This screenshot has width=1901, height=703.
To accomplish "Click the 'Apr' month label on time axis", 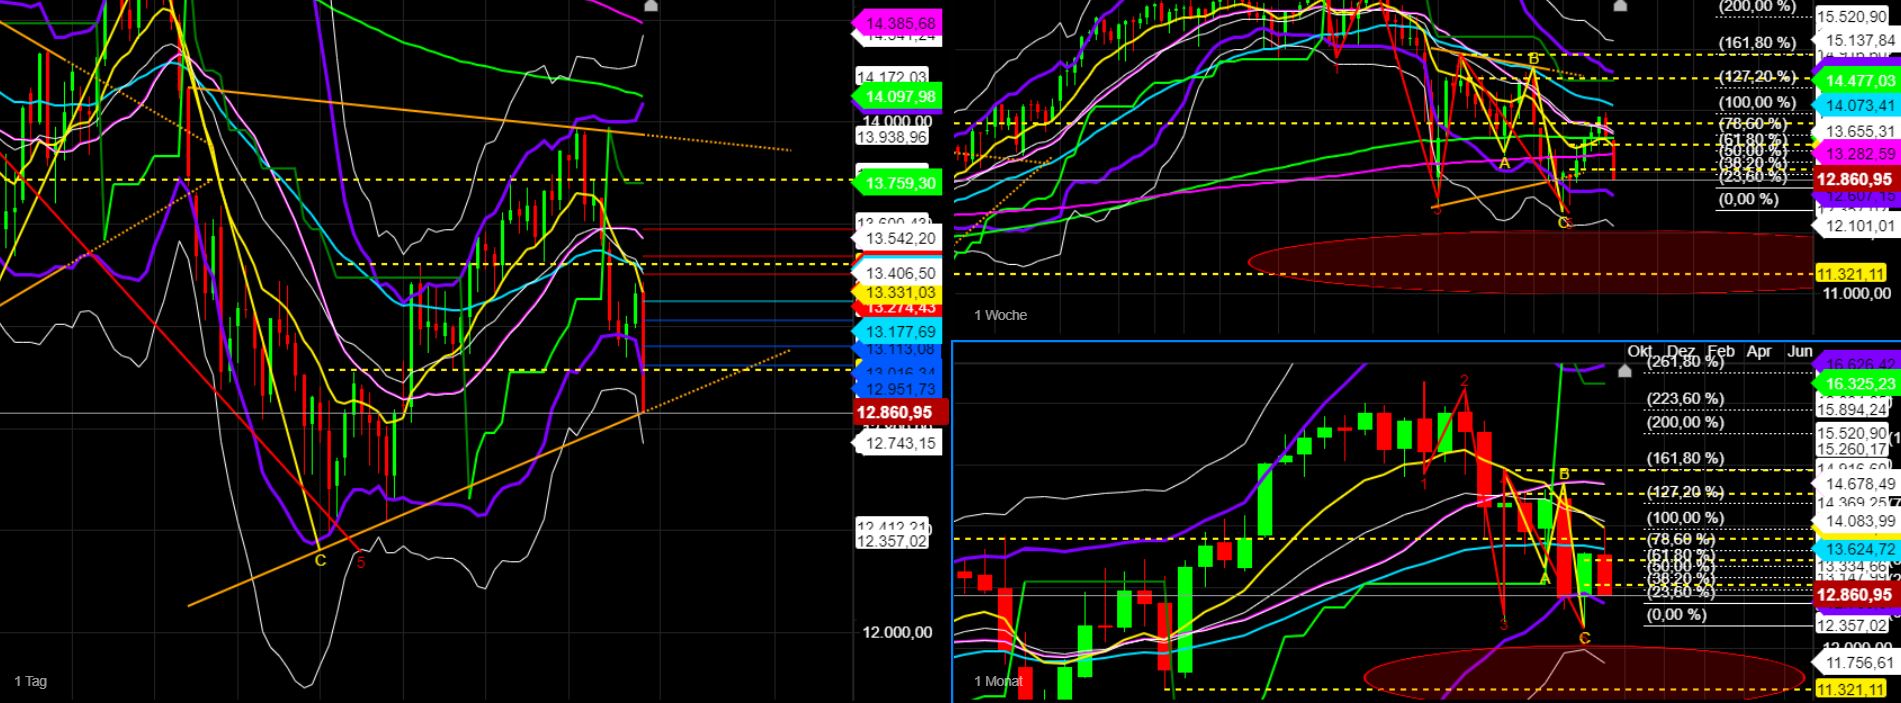I will pos(1759,351).
